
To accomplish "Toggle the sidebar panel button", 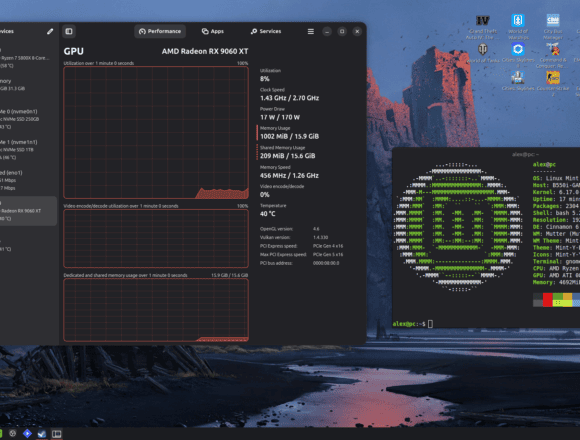I will [69, 31].
